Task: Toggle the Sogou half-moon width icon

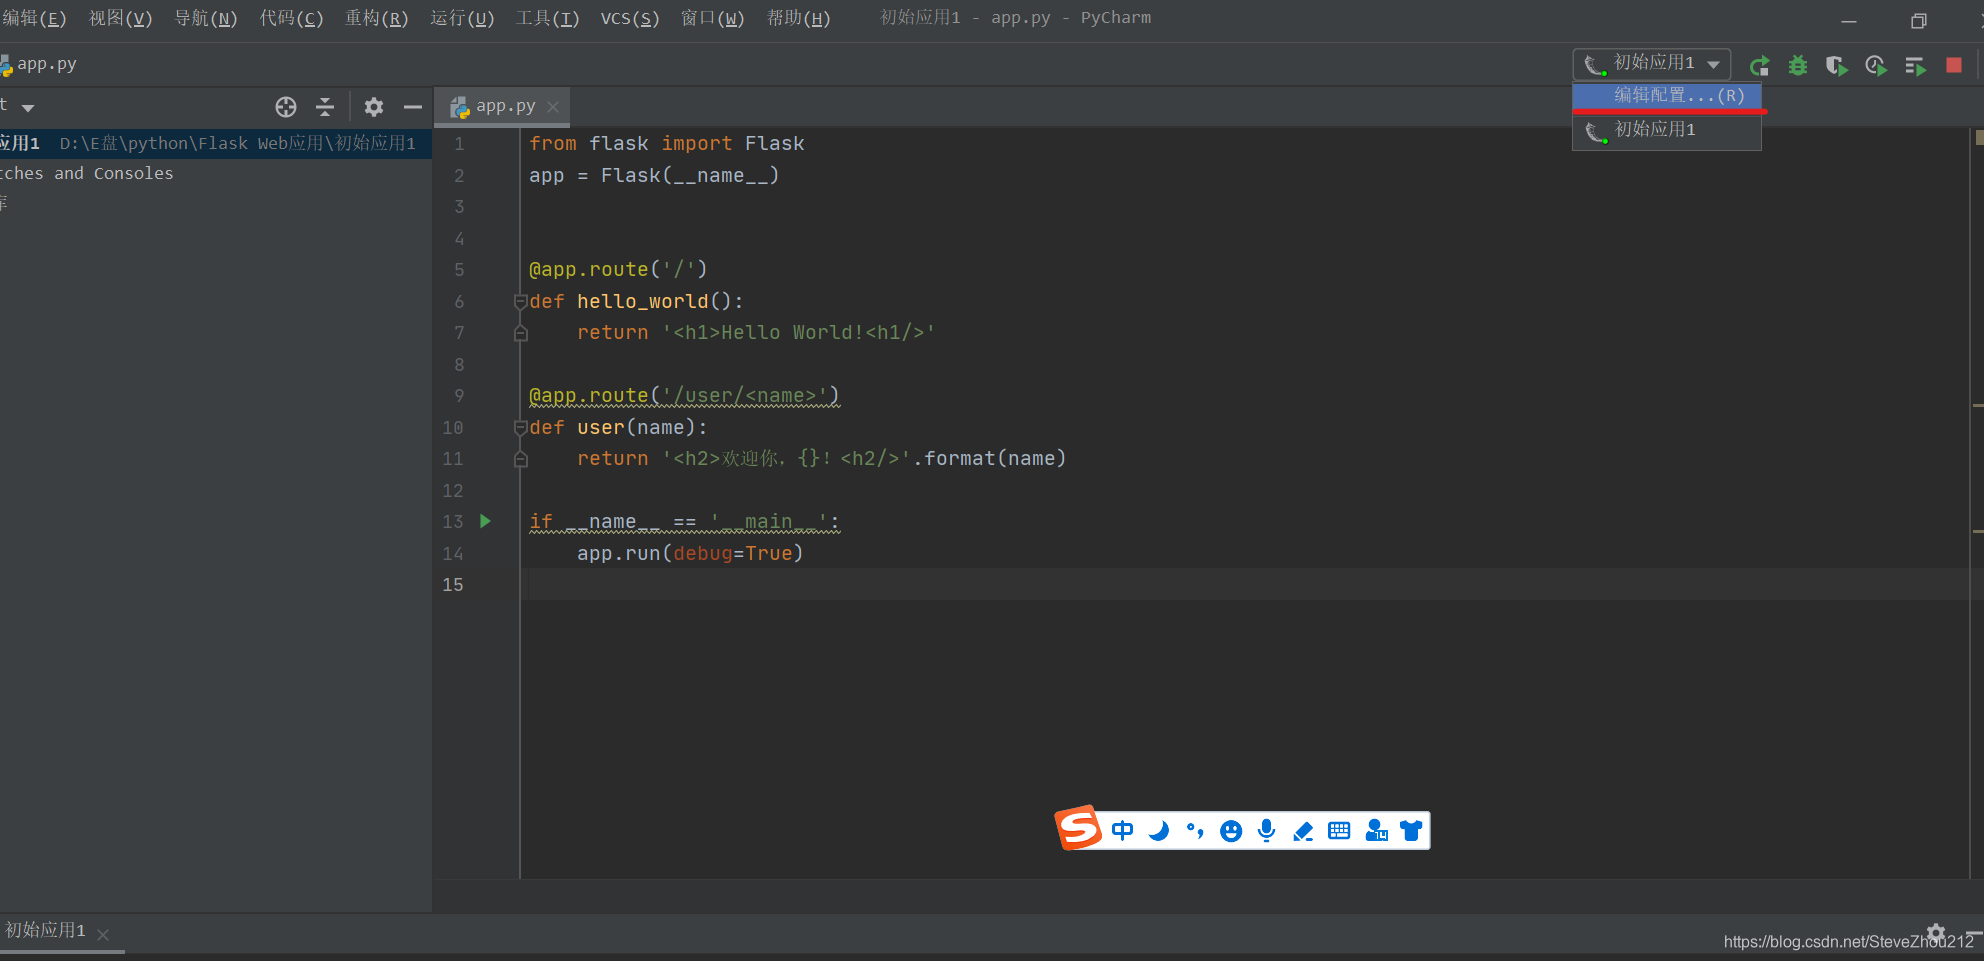Action: [x=1159, y=831]
